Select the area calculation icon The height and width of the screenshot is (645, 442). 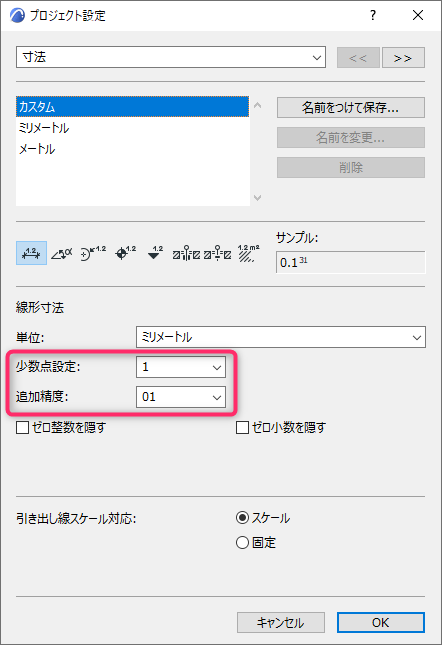(x=248, y=253)
